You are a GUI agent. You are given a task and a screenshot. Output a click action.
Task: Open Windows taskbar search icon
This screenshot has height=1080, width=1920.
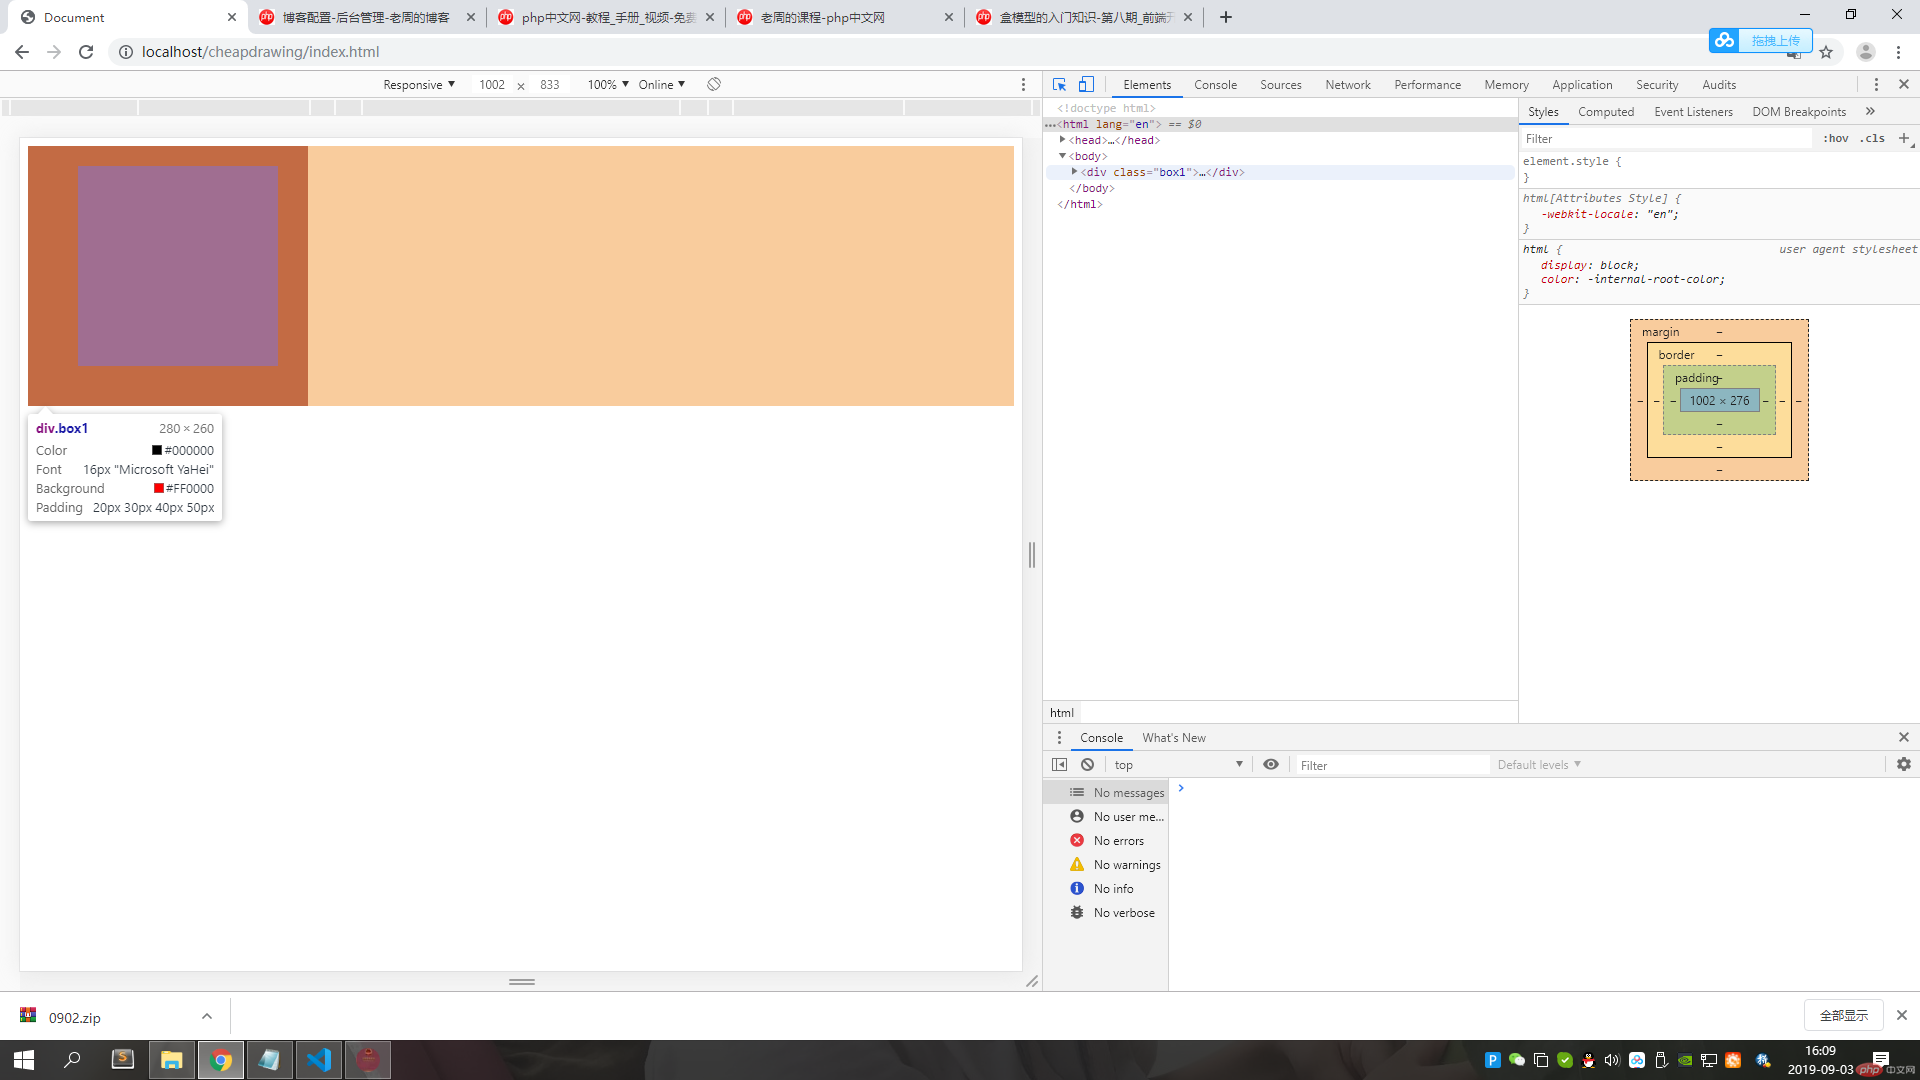72,1060
